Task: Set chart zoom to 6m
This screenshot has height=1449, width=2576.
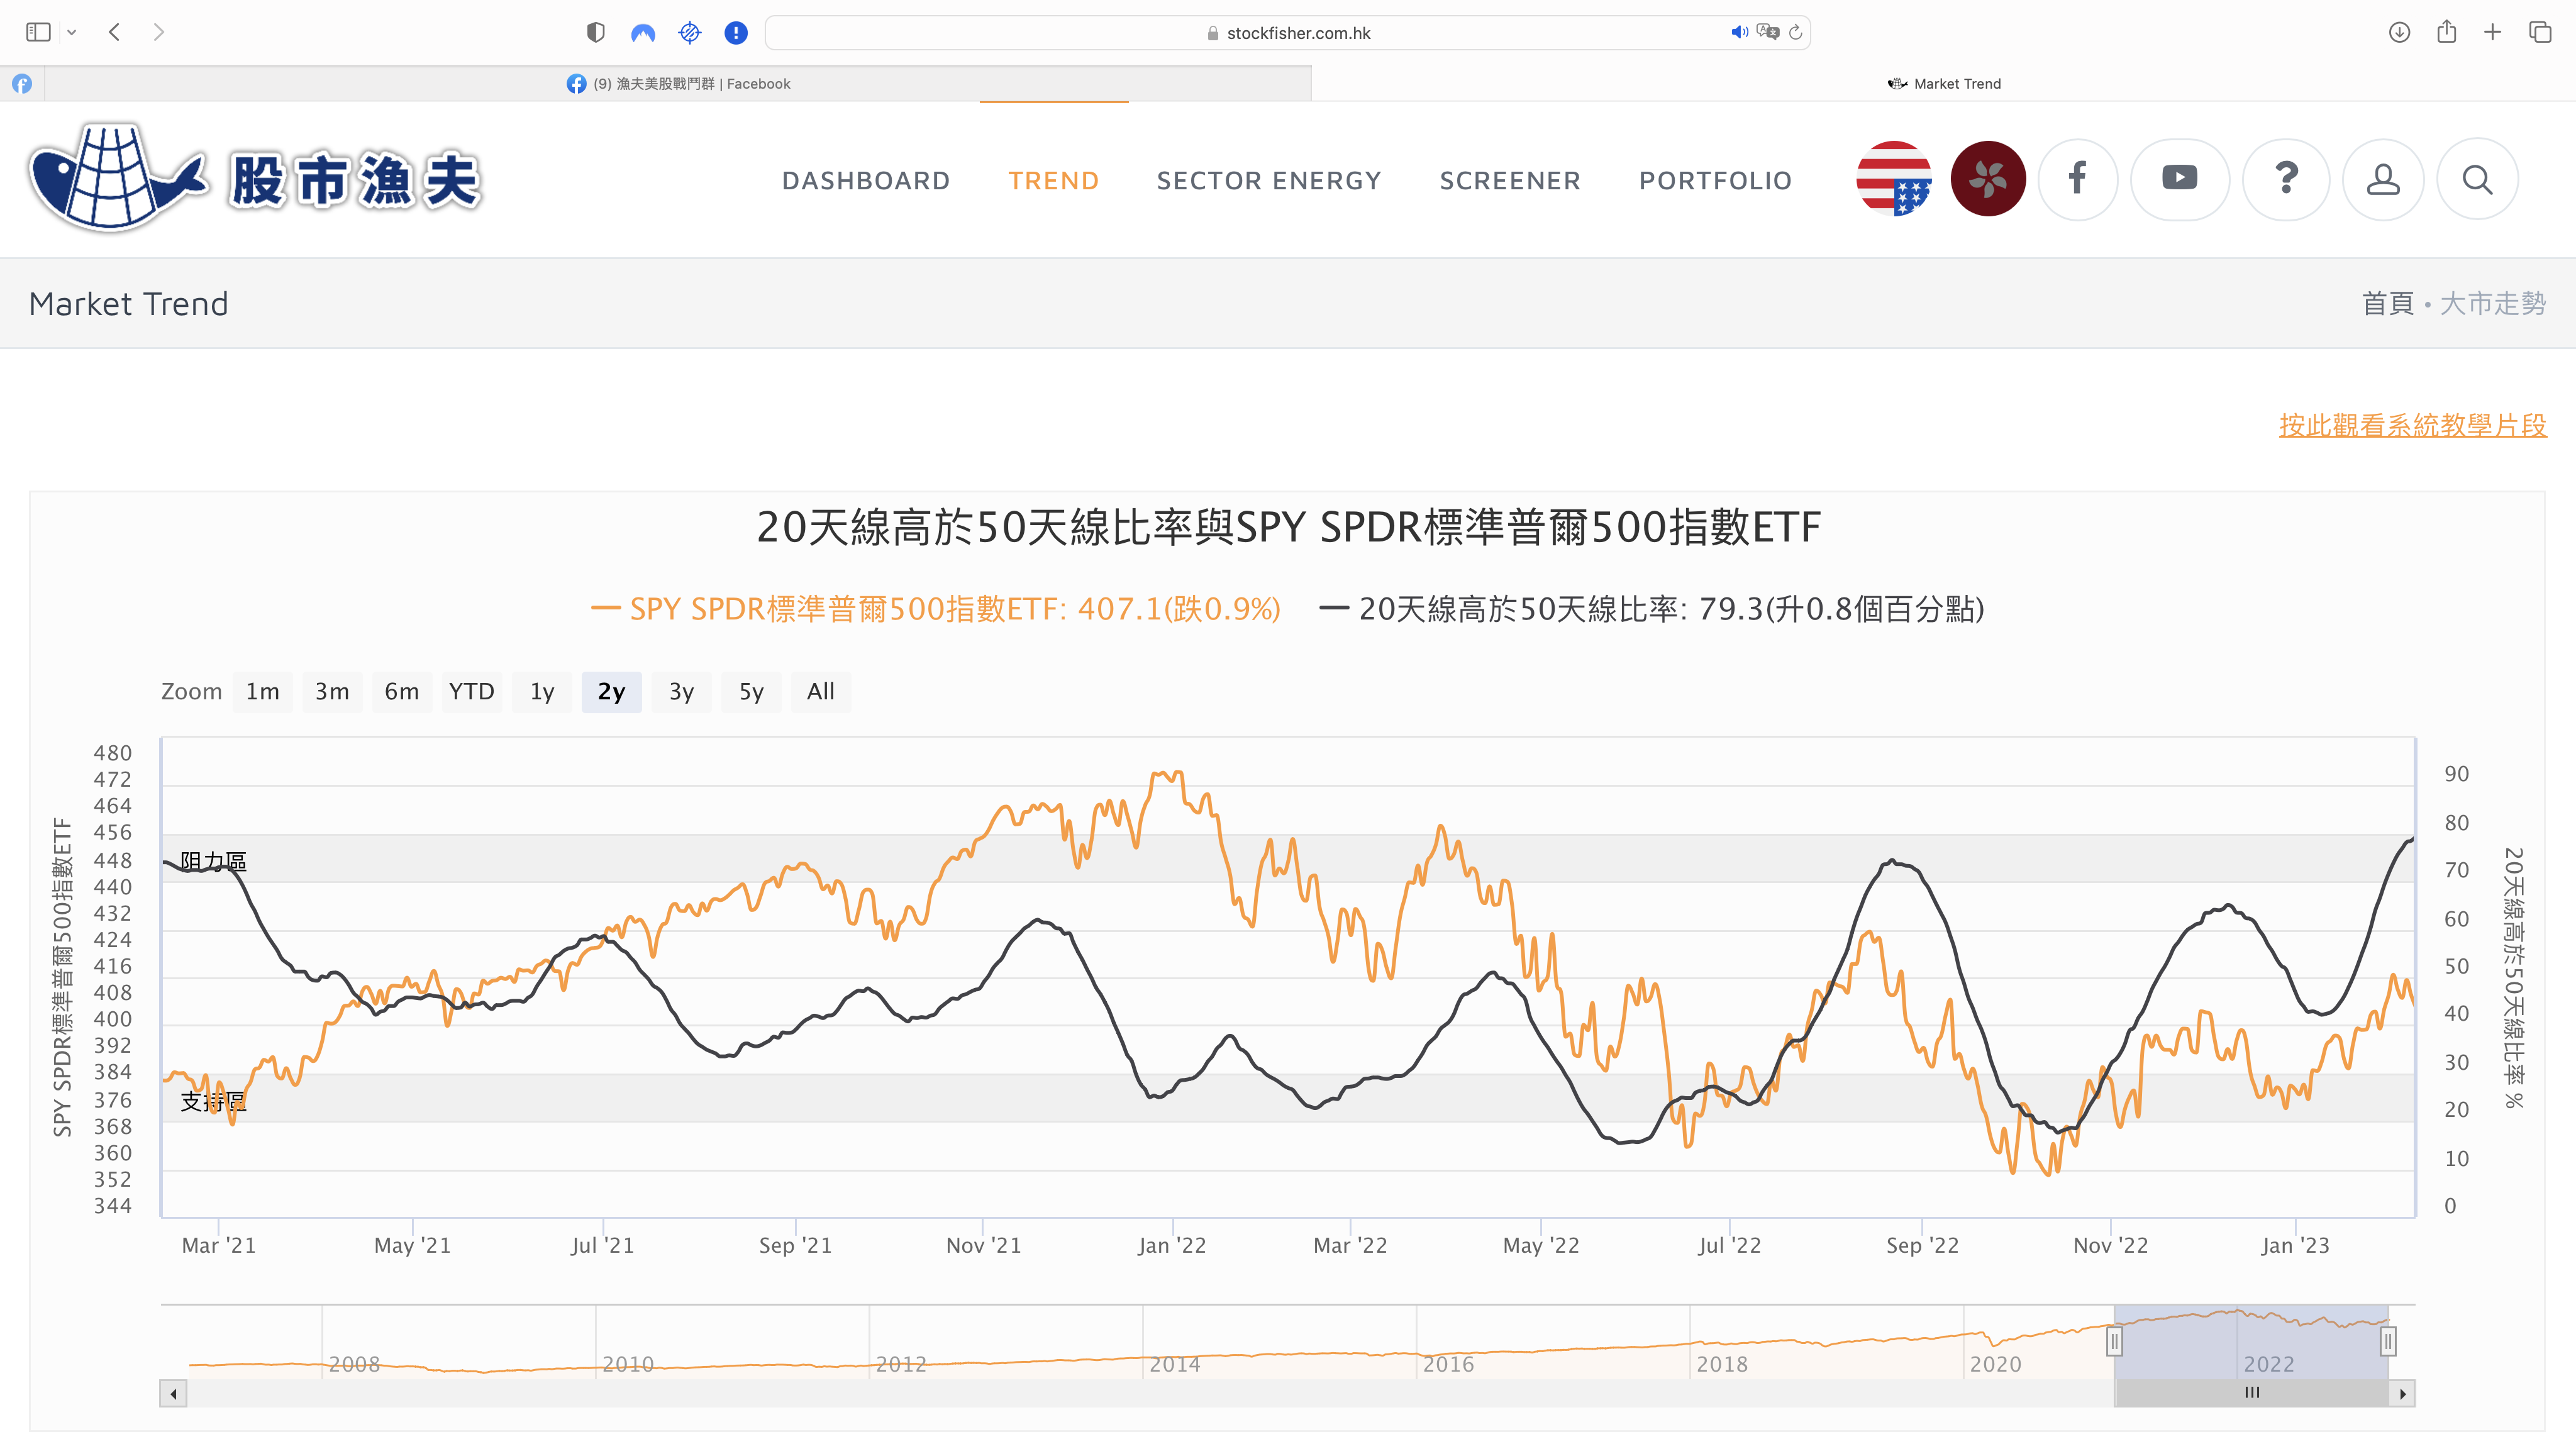Action: pos(402,691)
